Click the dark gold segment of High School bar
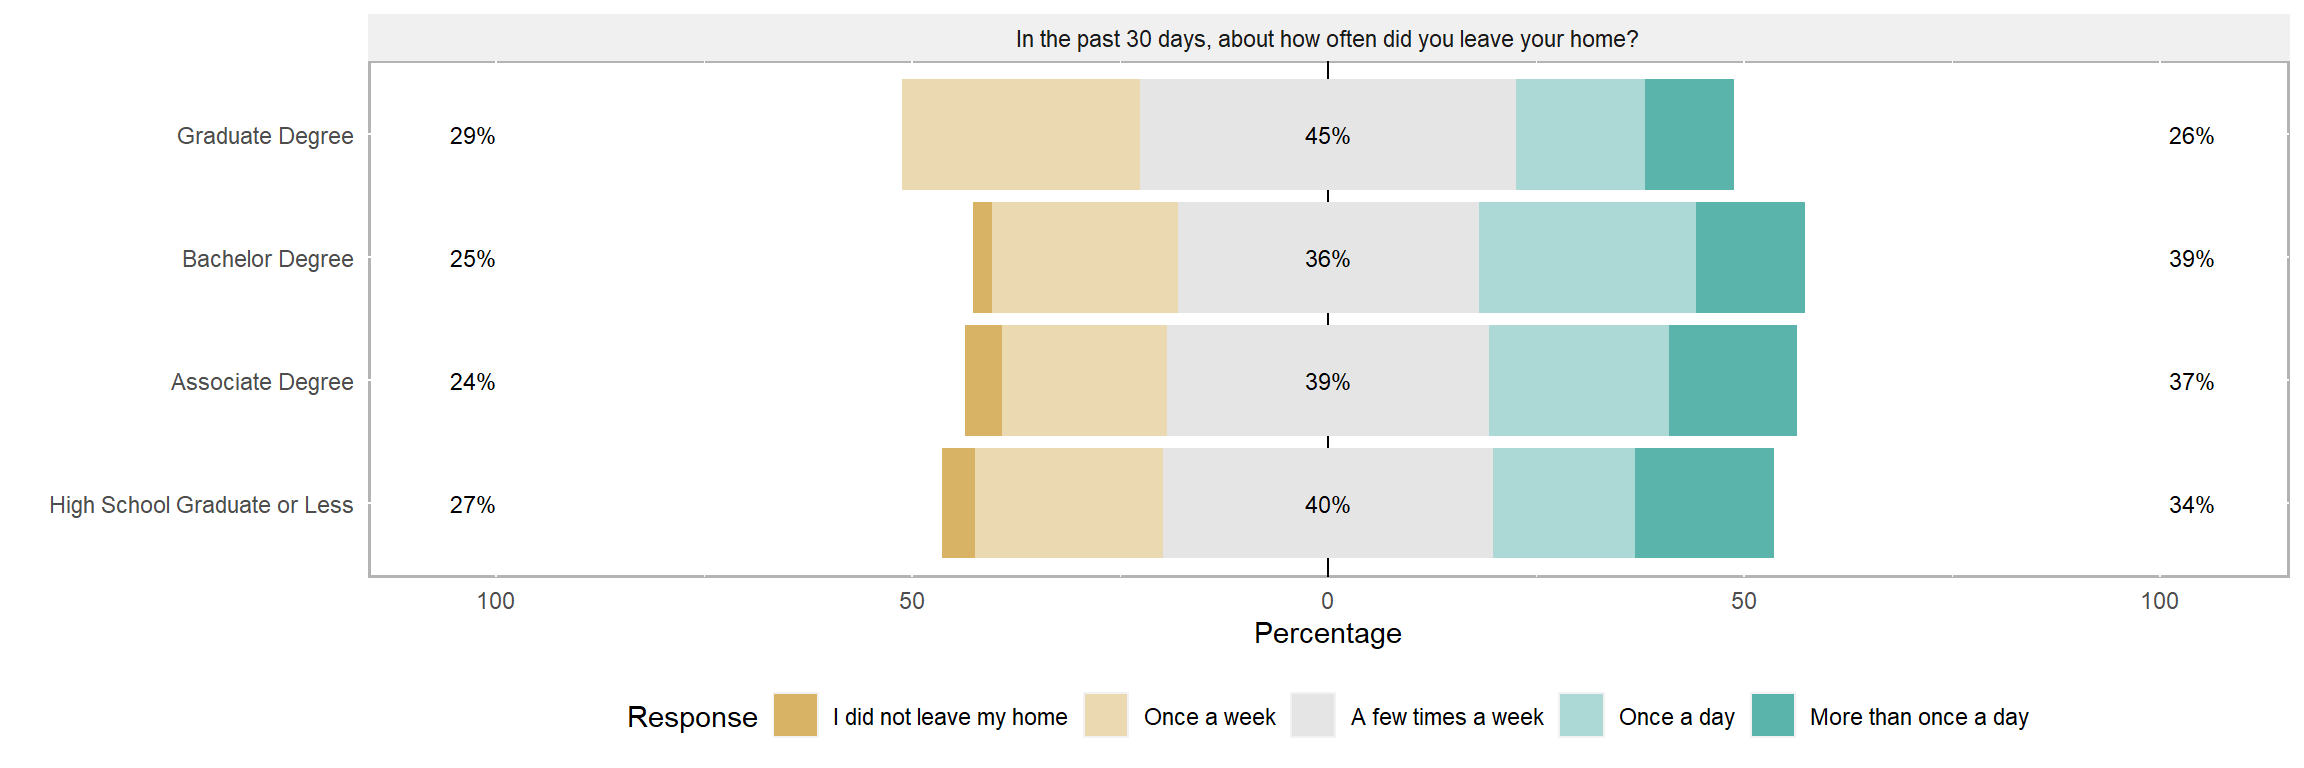Image resolution: width=2304 pixels, height=768 pixels. (958, 503)
